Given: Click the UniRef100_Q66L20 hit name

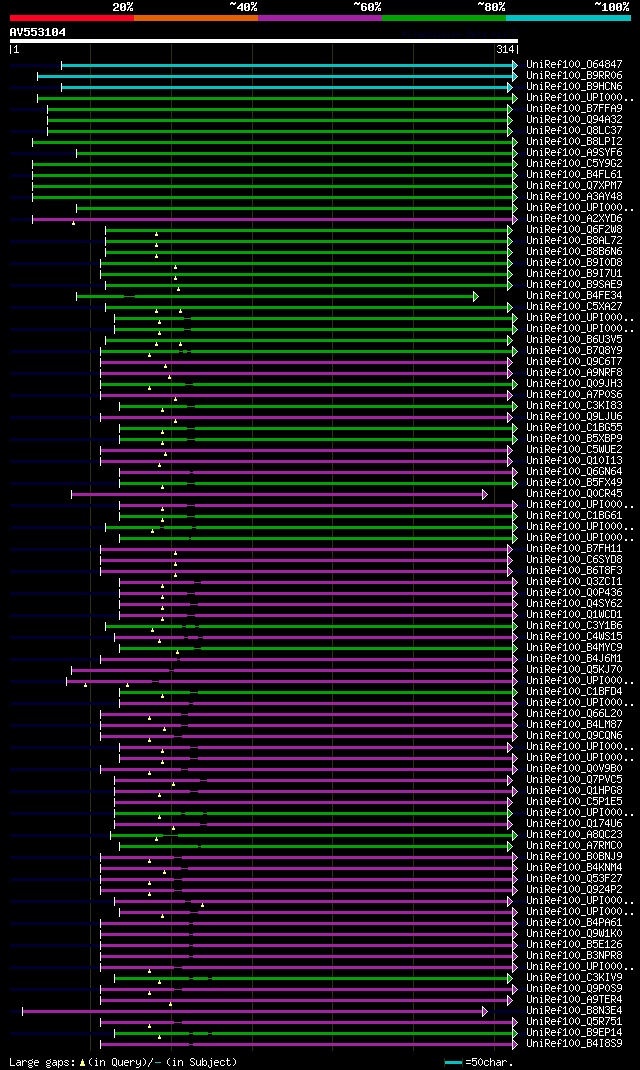Looking at the screenshot, I should [574, 713].
